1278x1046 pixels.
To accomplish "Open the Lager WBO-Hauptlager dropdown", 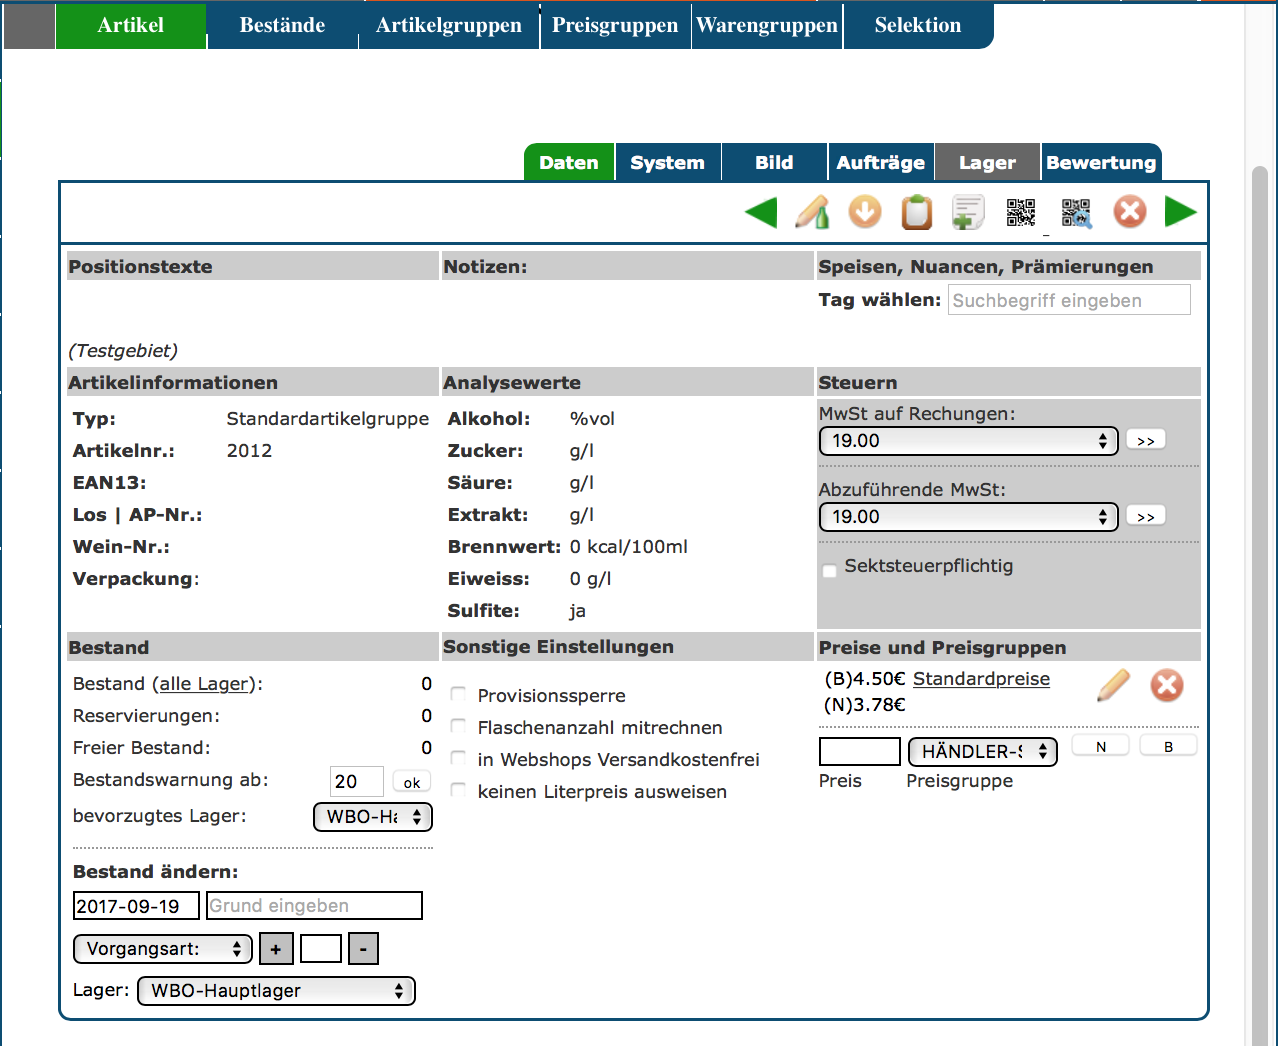I will 275,991.
